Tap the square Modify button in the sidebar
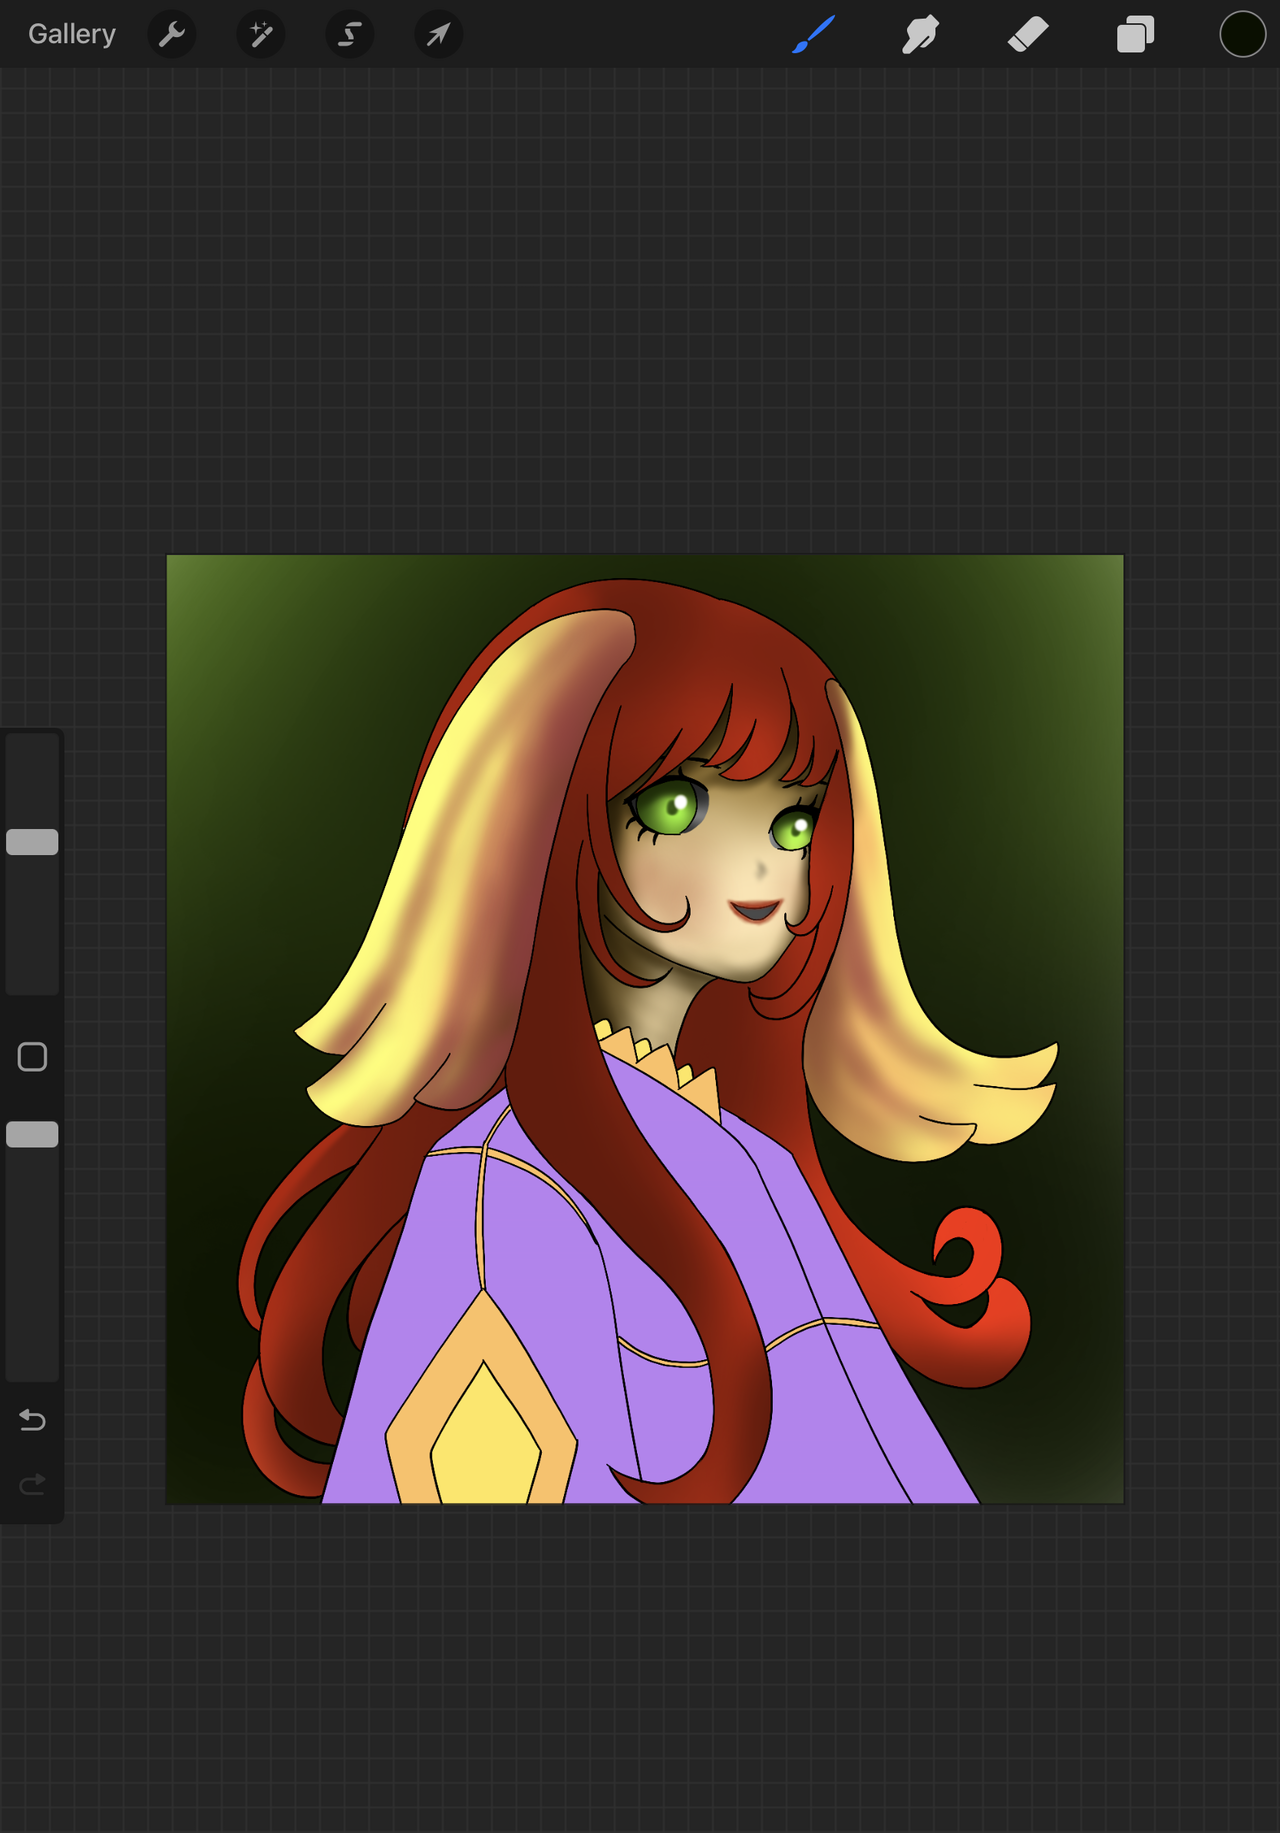The height and width of the screenshot is (1833, 1280). click(x=32, y=1057)
